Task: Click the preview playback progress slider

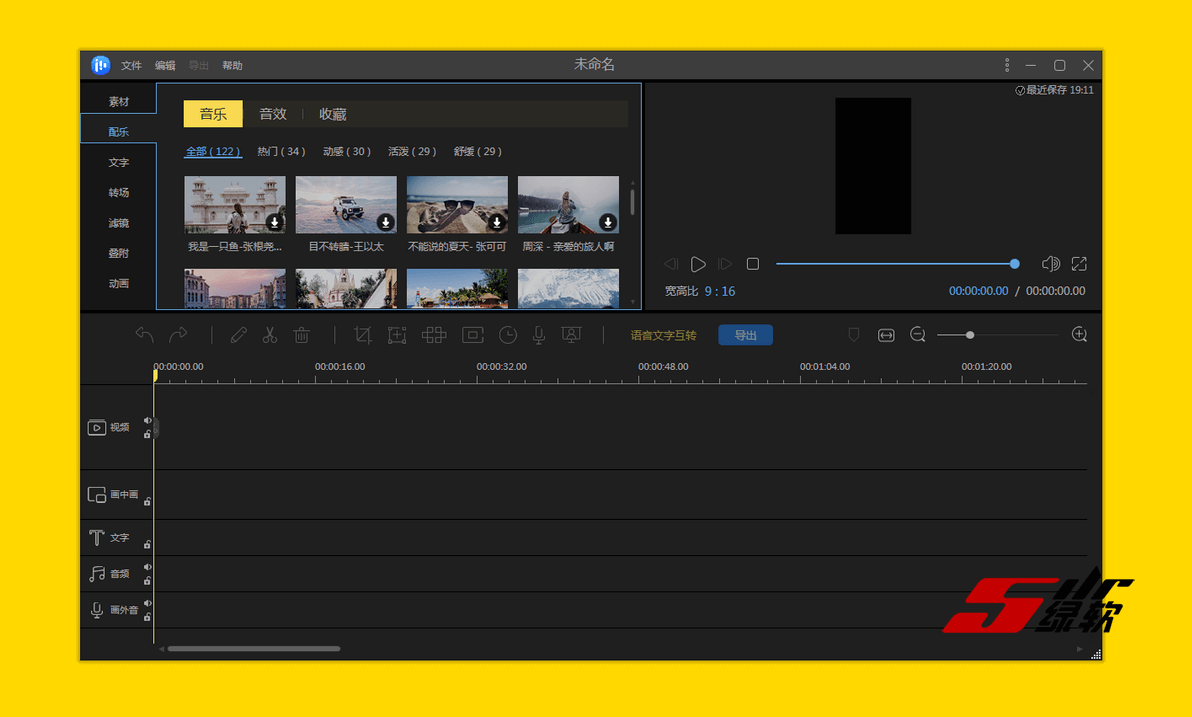Action: coord(895,264)
